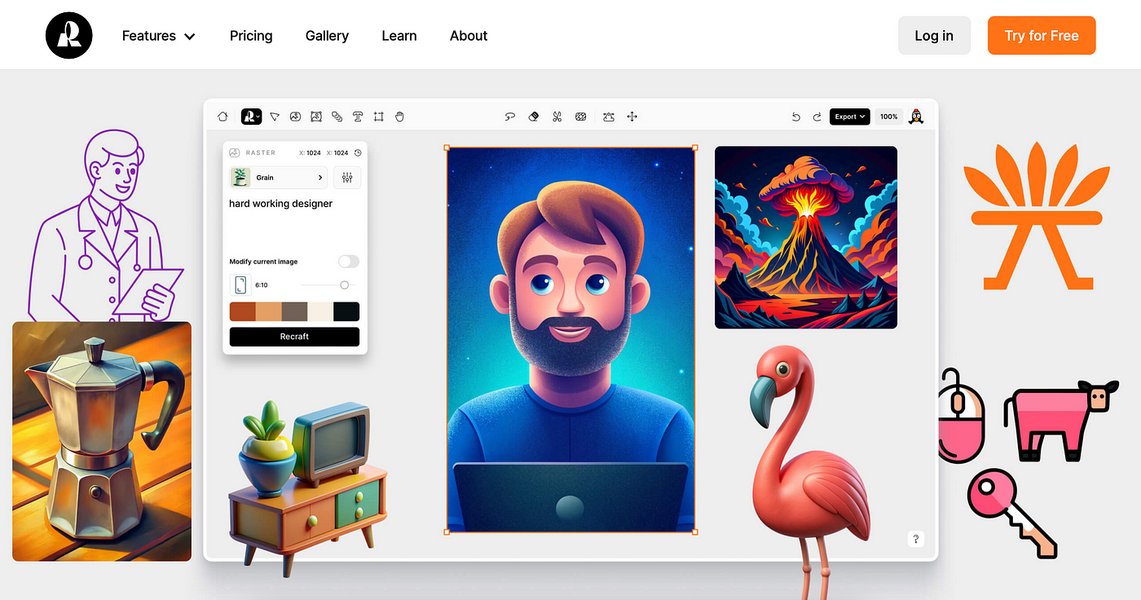Open the Crop frame tool
Viewport: 1141px width, 600px height.
click(378, 116)
